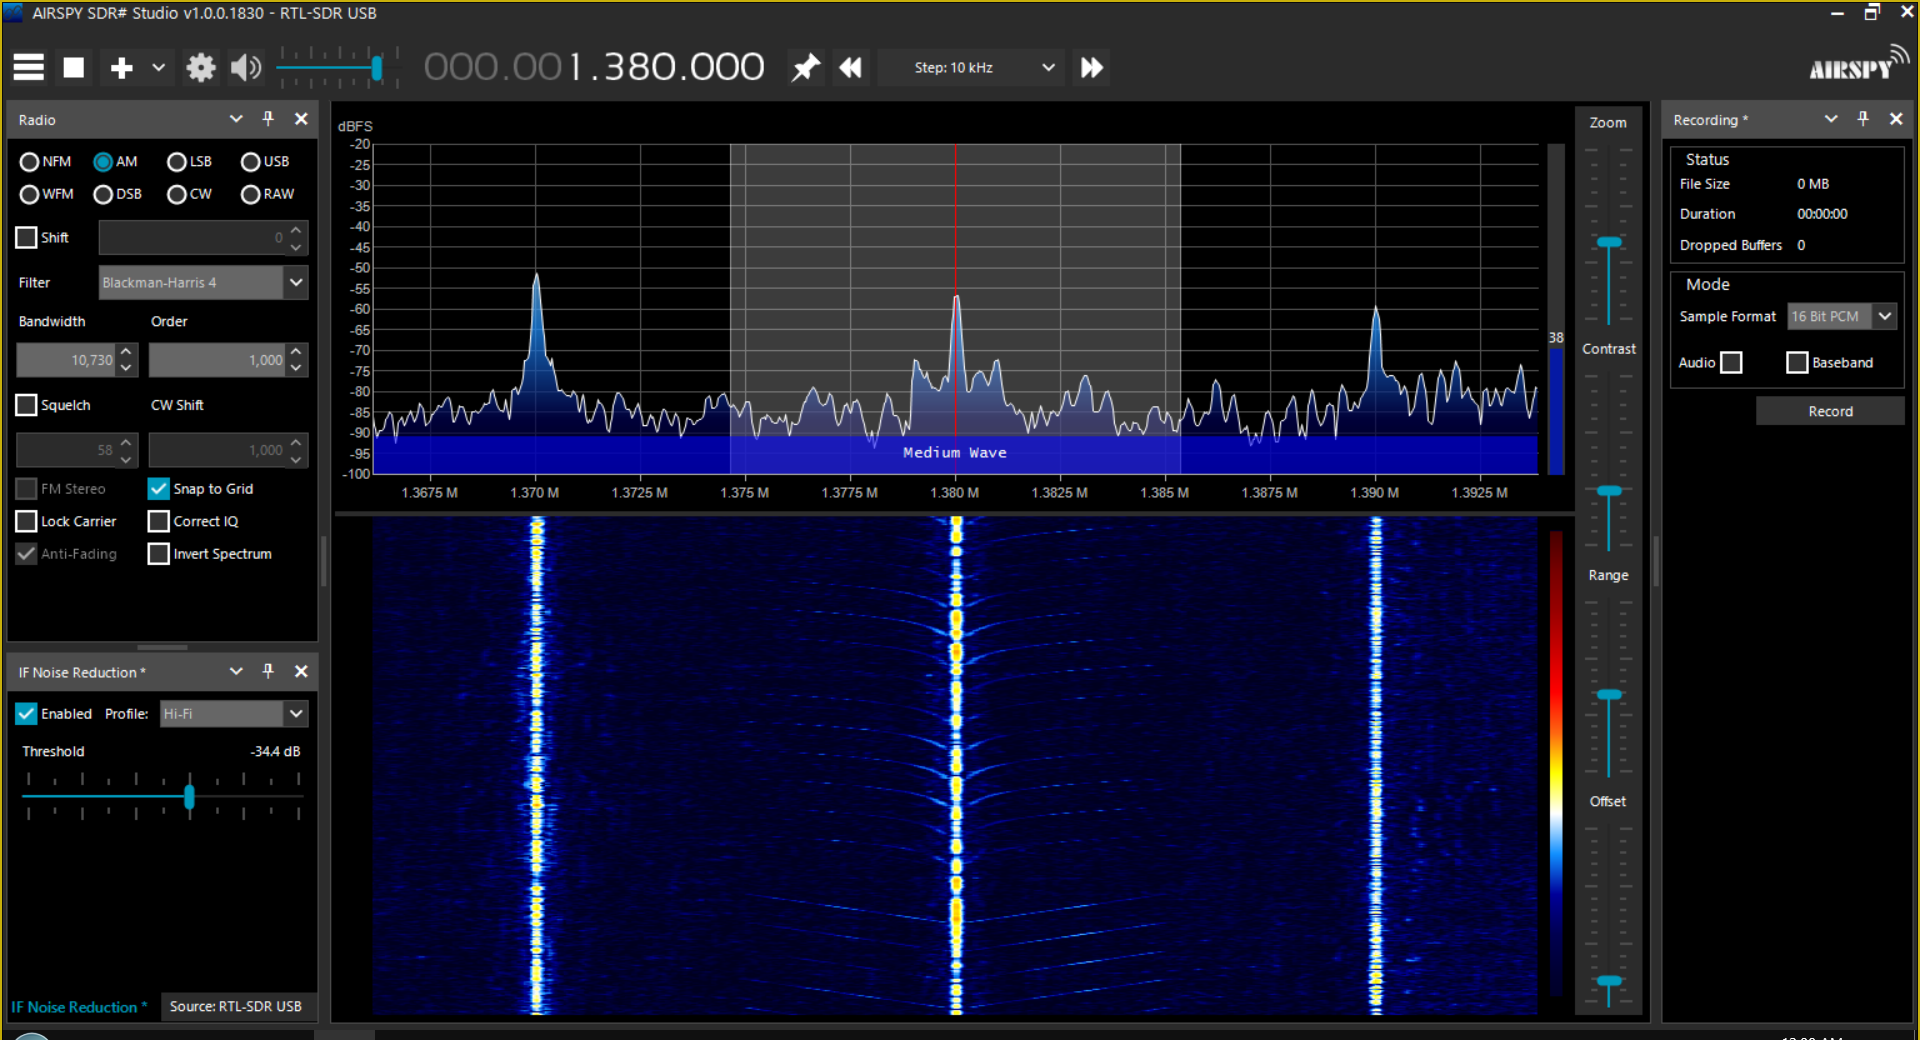This screenshot has width=1920, height=1040.
Task: Click the Medium Wave band label
Action: (x=954, y=453)
